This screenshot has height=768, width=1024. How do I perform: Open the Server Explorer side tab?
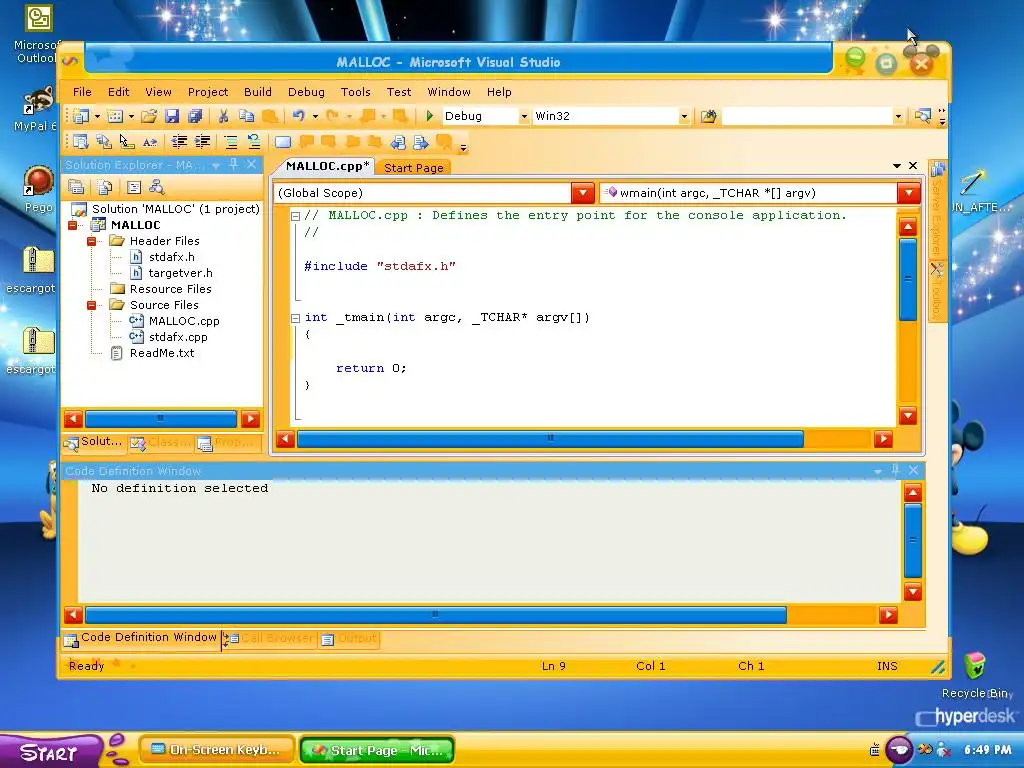938,210
